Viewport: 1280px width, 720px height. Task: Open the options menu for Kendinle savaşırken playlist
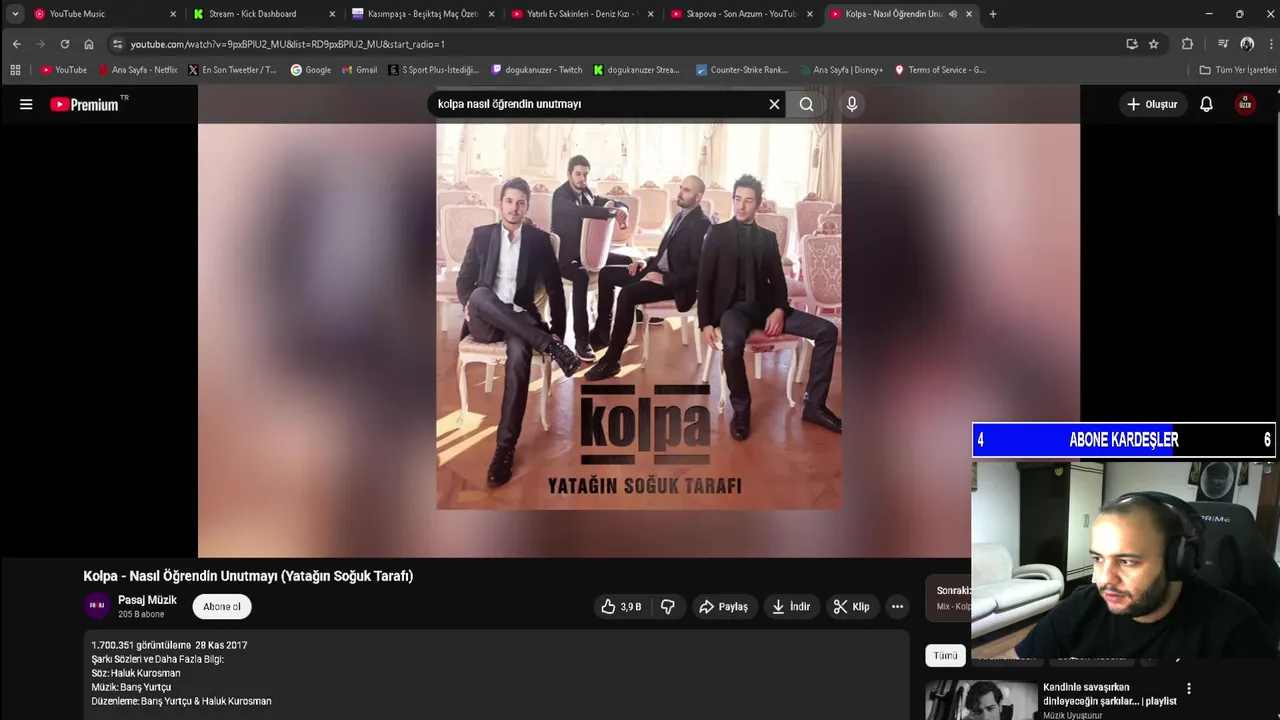pos(1189,688)
